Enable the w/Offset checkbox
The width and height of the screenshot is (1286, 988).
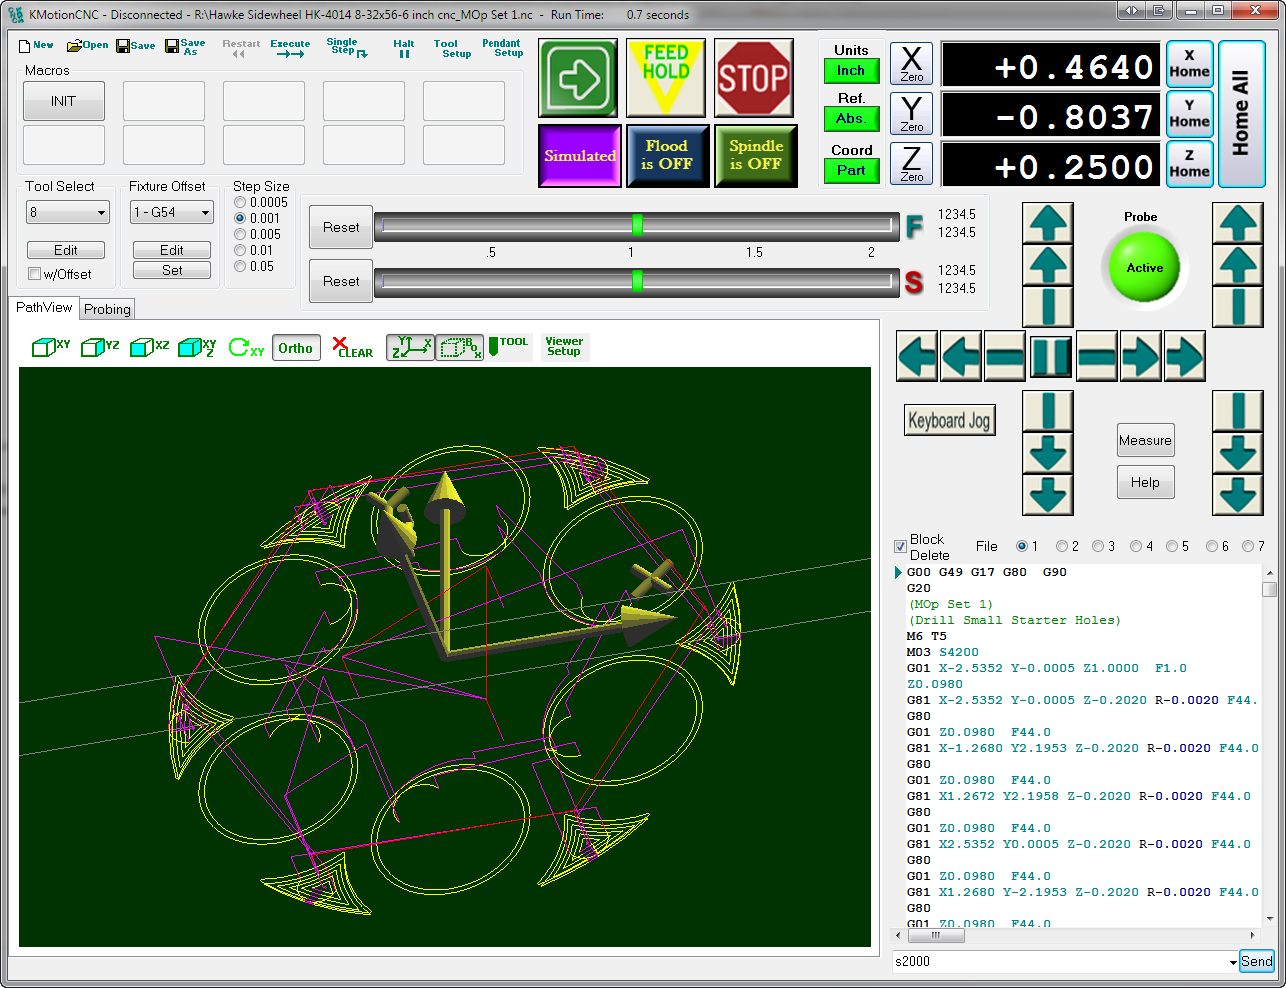pyautogui.click(x=35, y=274)
